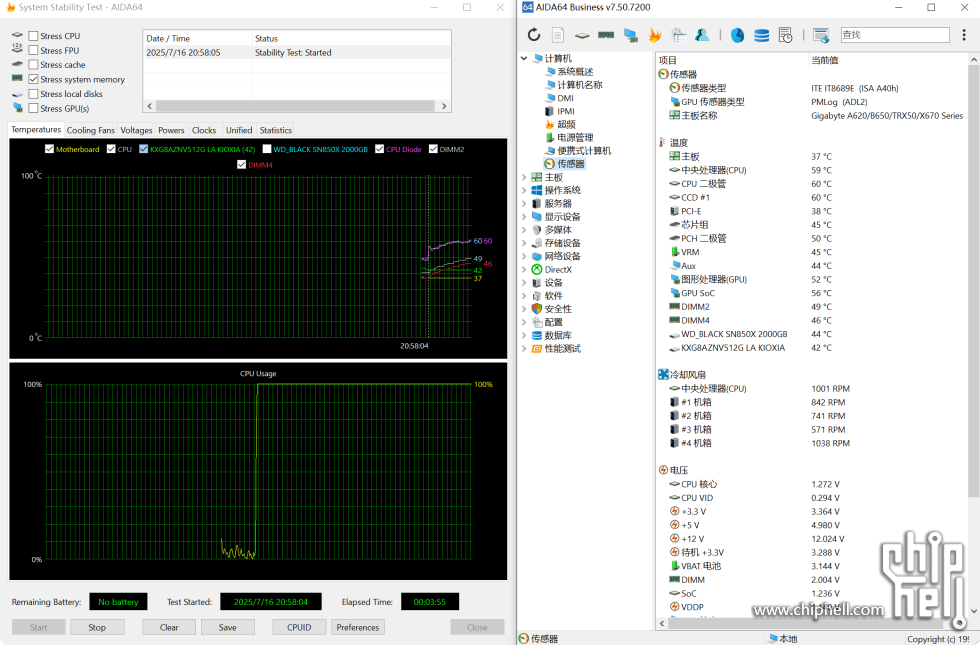Click the blue globe toolbar icon
This screenshot has width=980, height=645.
tap(738, 35)
